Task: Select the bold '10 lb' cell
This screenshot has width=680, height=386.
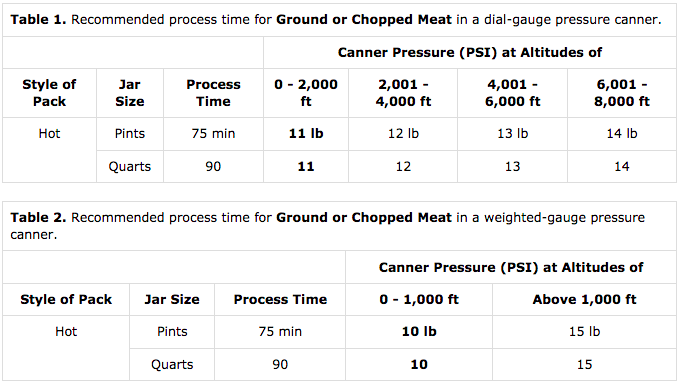Action: [x=419, y=332]
